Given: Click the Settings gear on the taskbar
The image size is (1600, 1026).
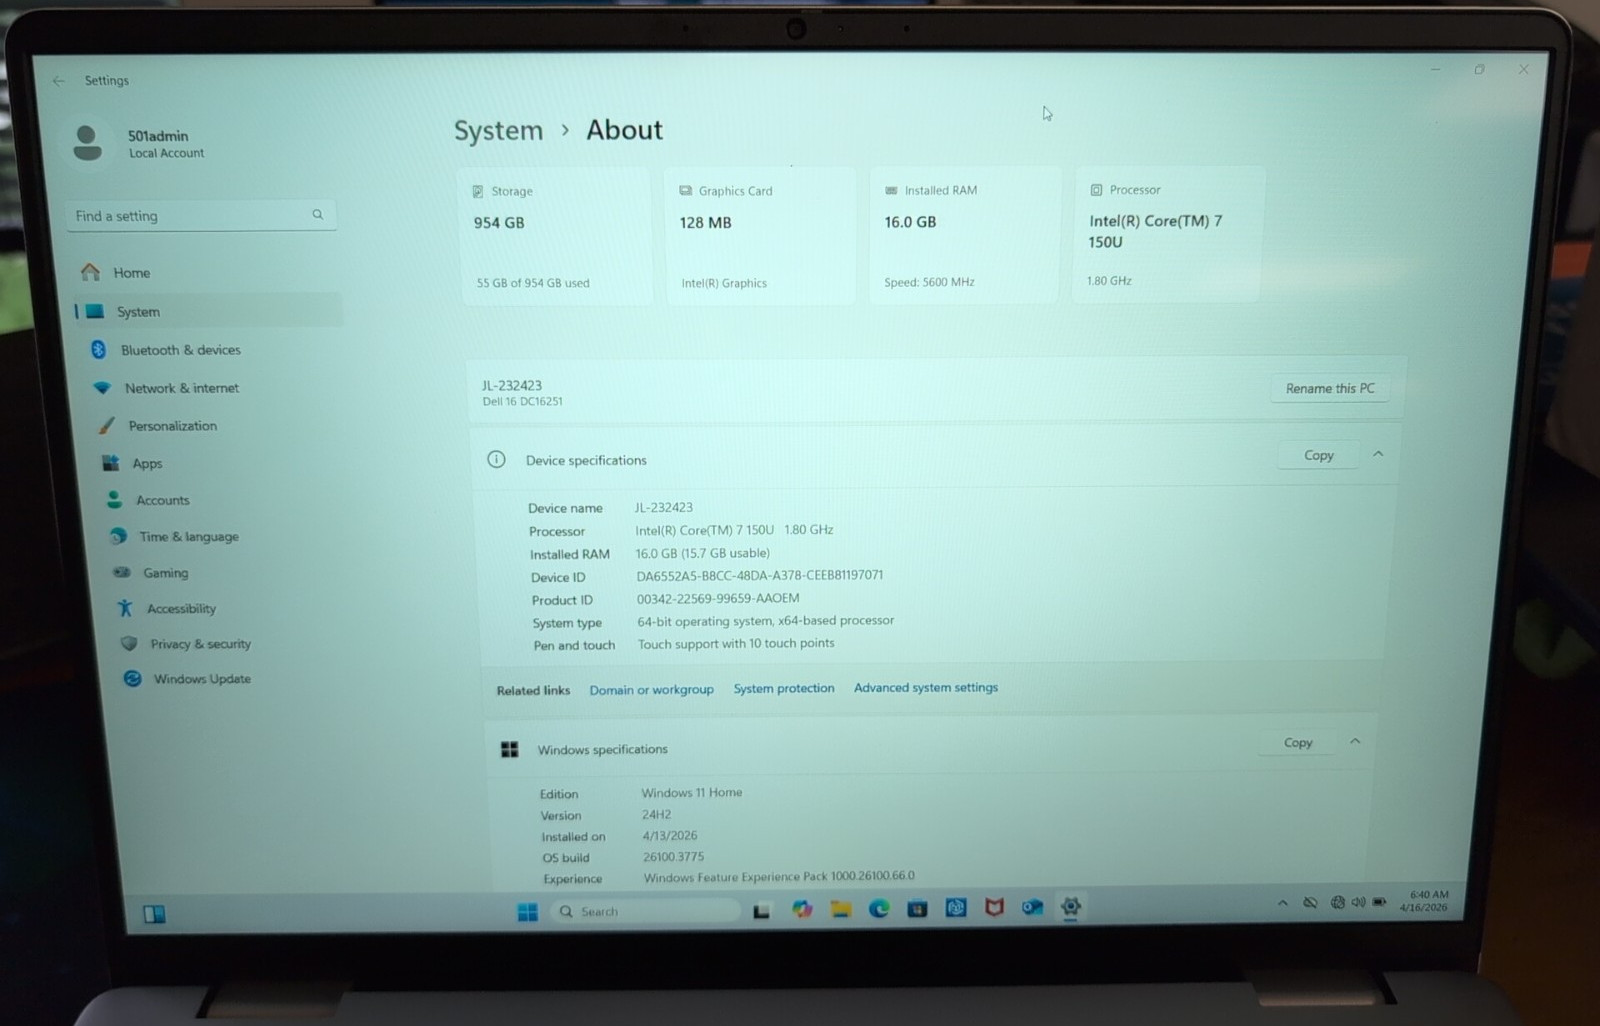Looking at the screenshot, I should (1070, 906).
